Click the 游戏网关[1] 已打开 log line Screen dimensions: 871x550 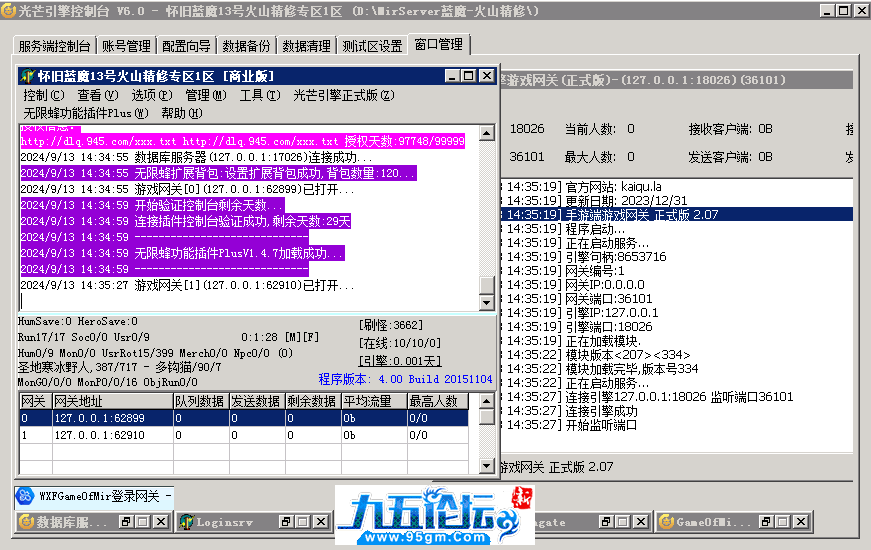187,286
